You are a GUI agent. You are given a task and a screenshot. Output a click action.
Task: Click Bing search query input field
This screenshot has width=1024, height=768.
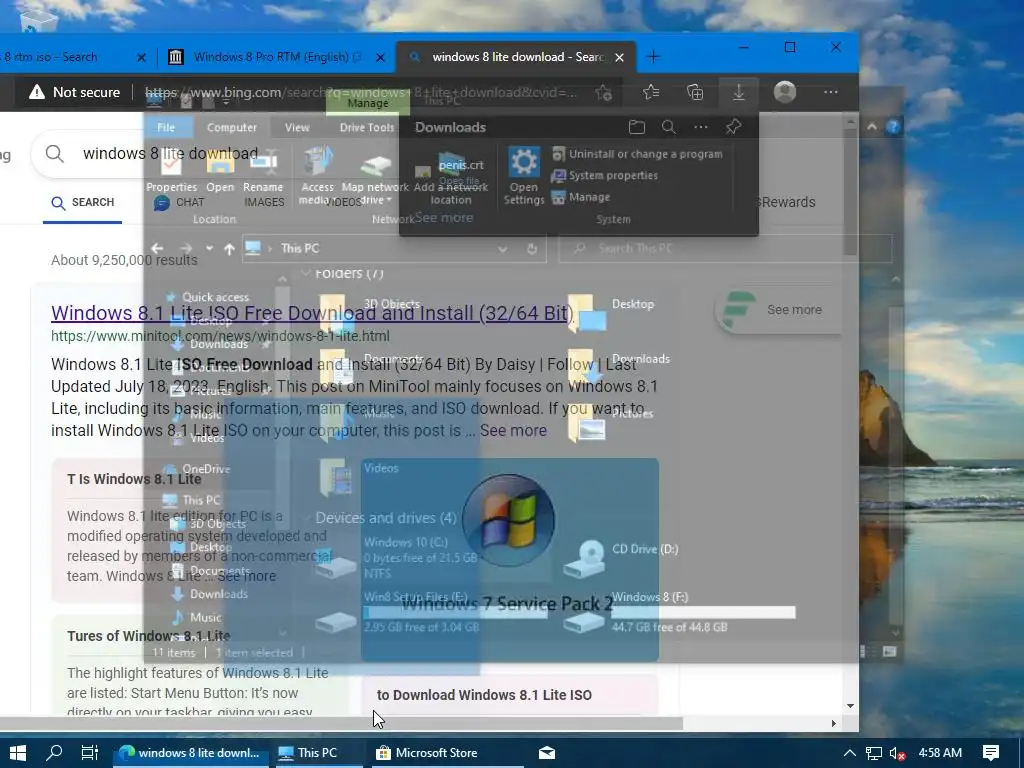point(170,153)
